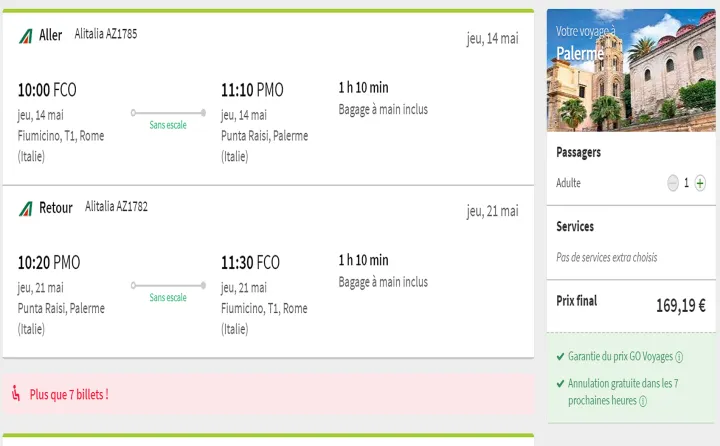Click the seat icon in the pink banner
This screenshot has width=720, height=446.
(16, 394)
